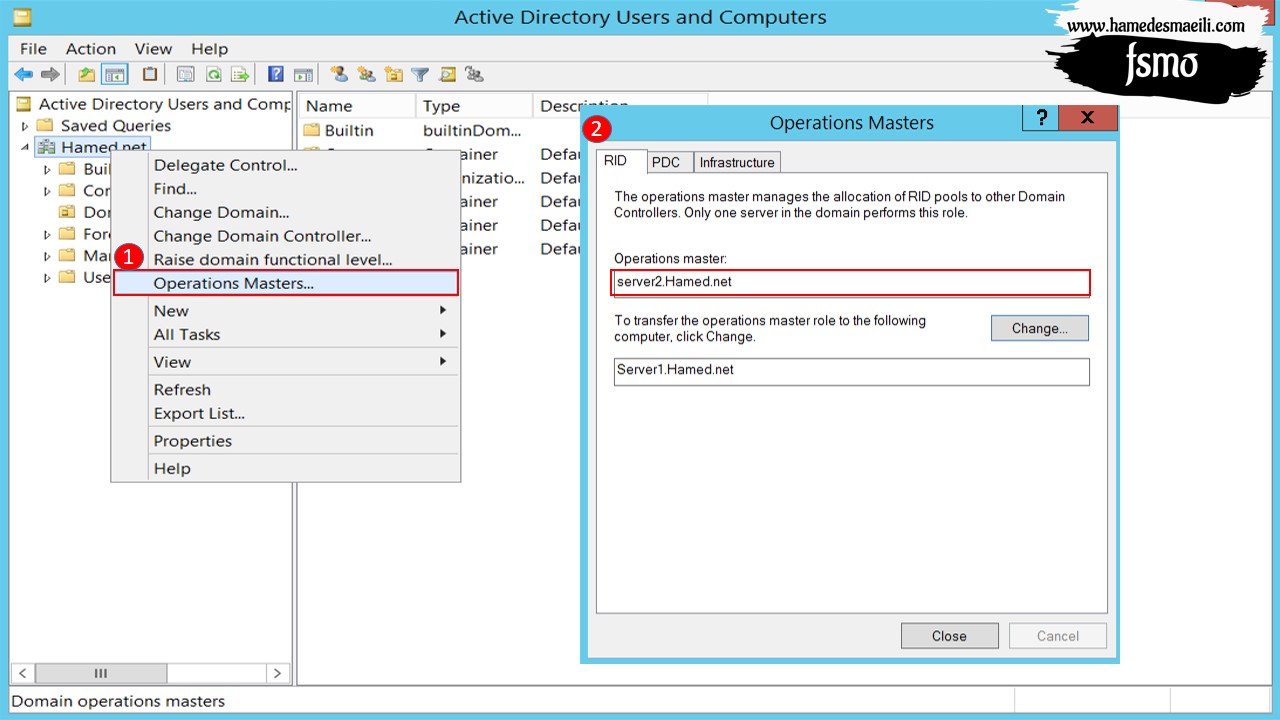Click the Server1.Hamed.net transfer target field
The height and width of the screenshot is (720, 1280).
tap(851, 370)
